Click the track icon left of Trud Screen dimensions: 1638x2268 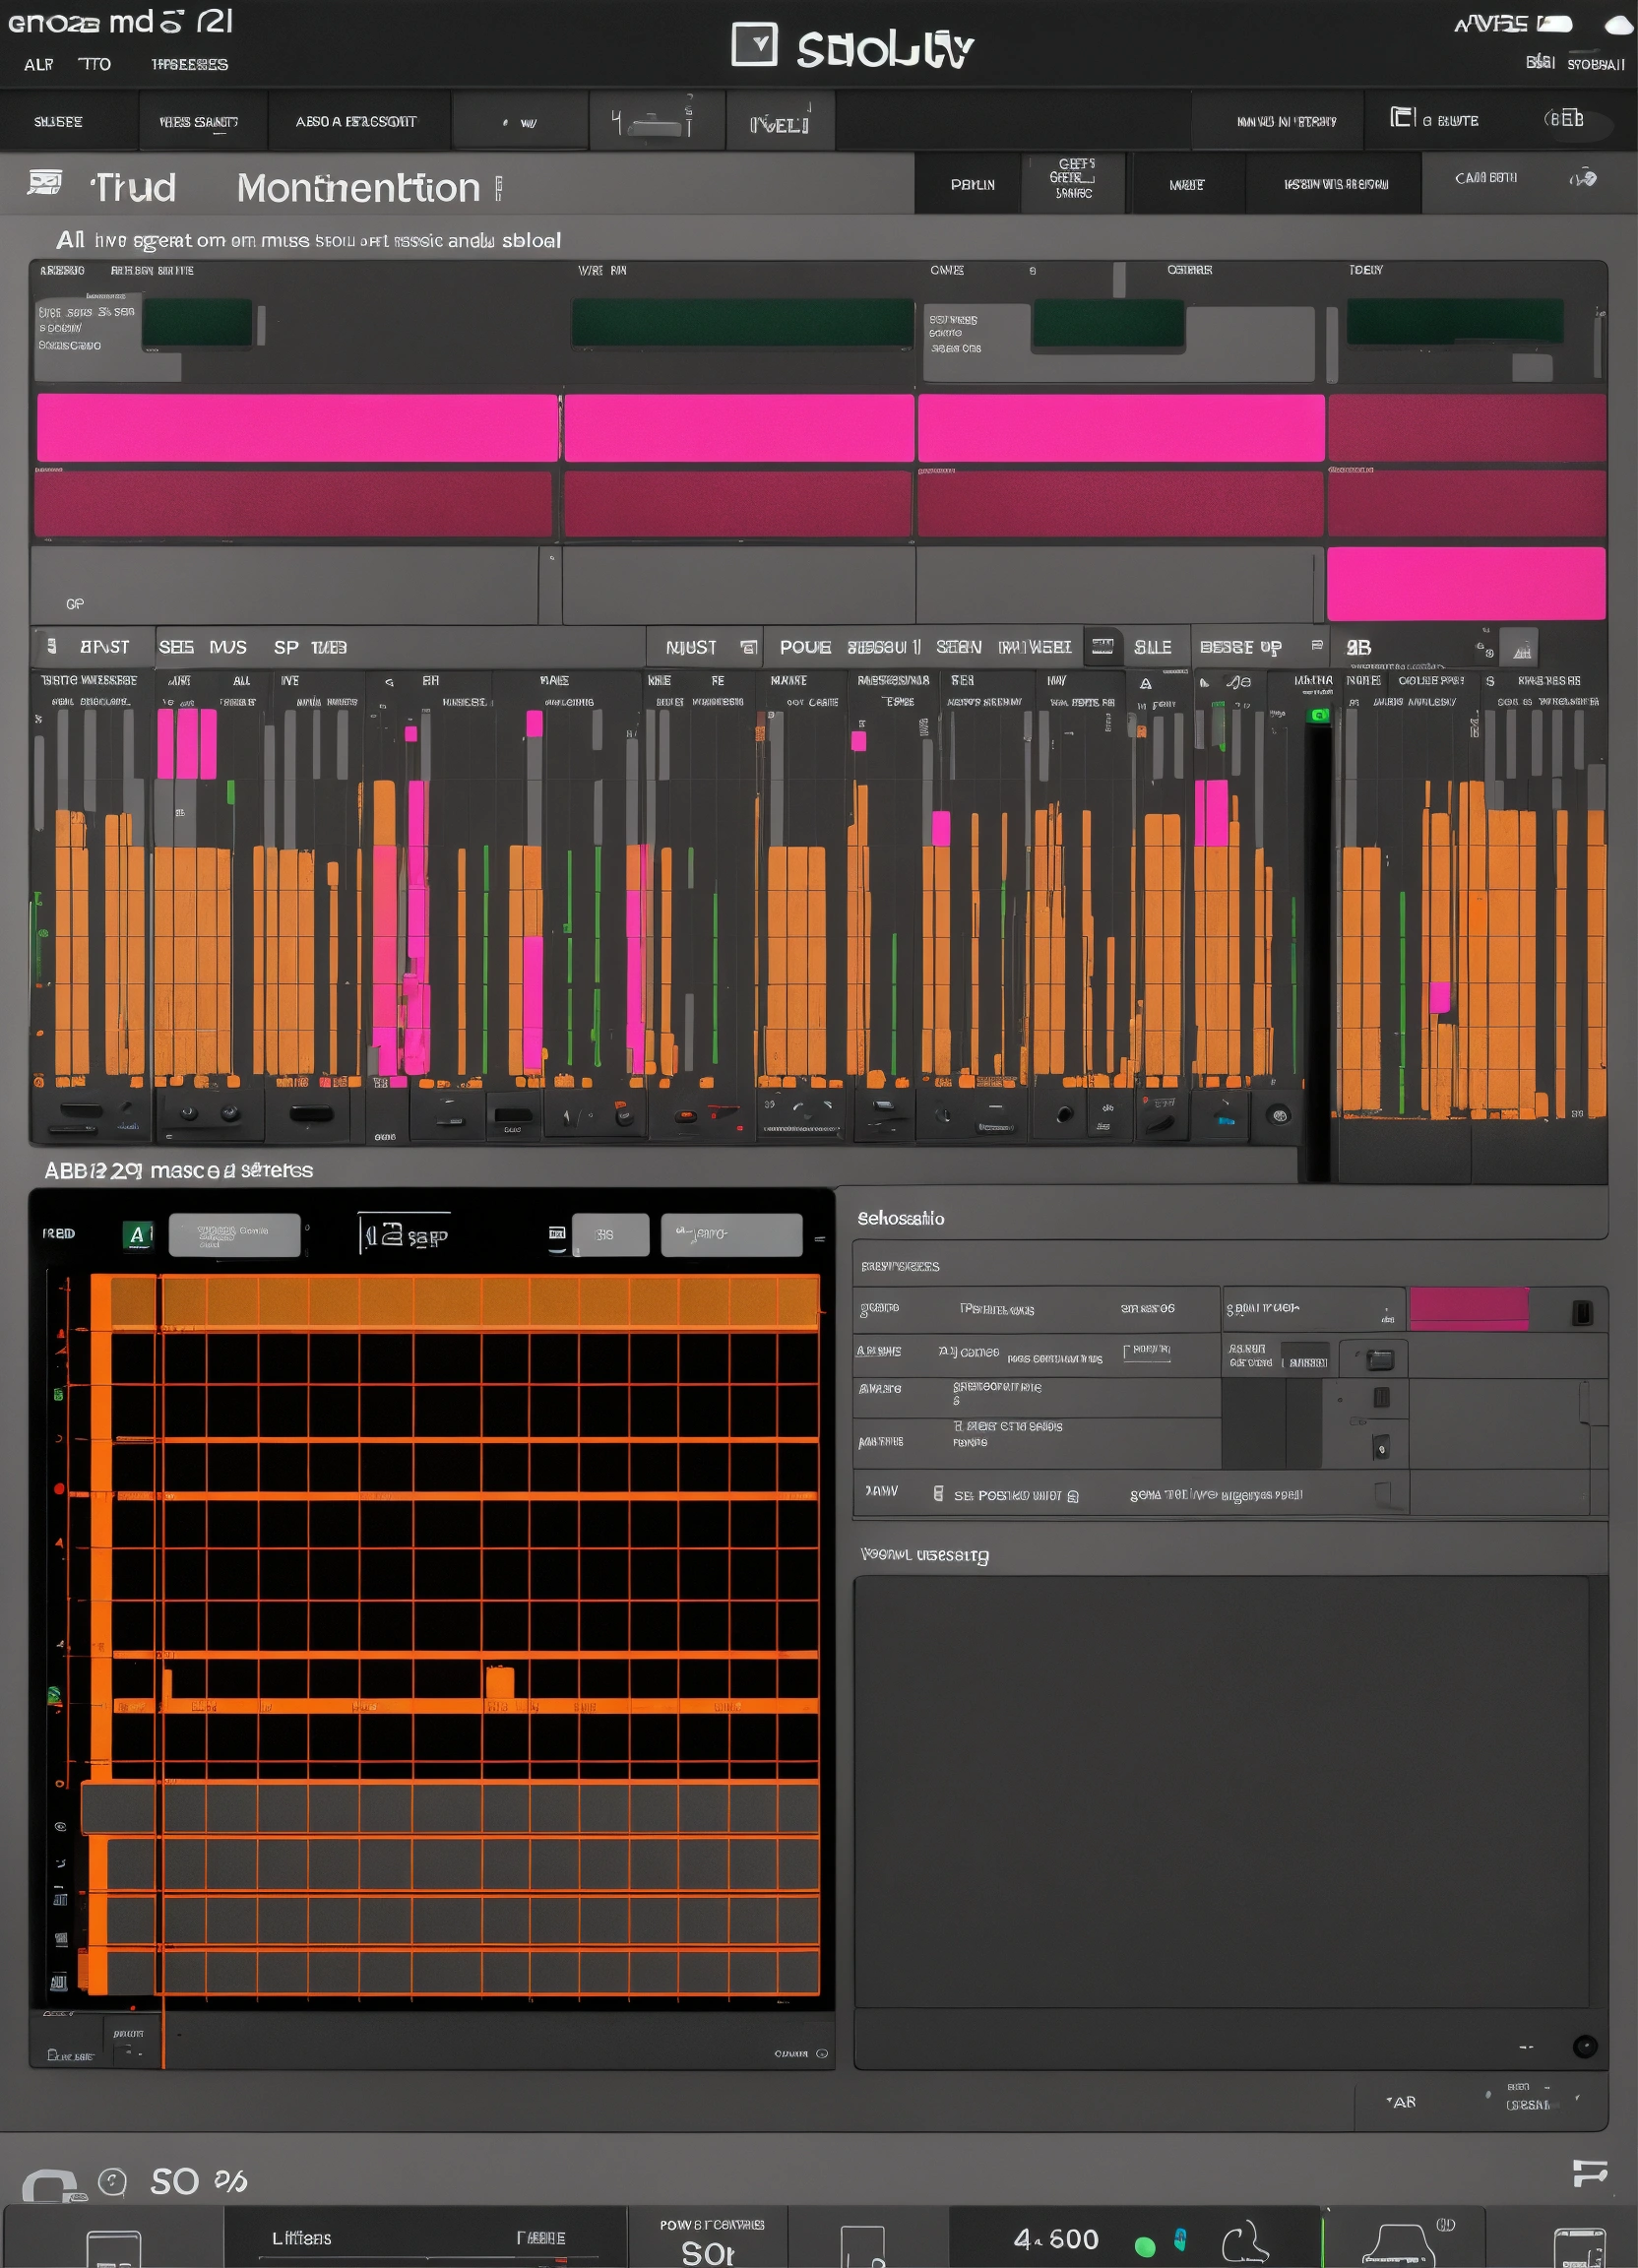45,183
